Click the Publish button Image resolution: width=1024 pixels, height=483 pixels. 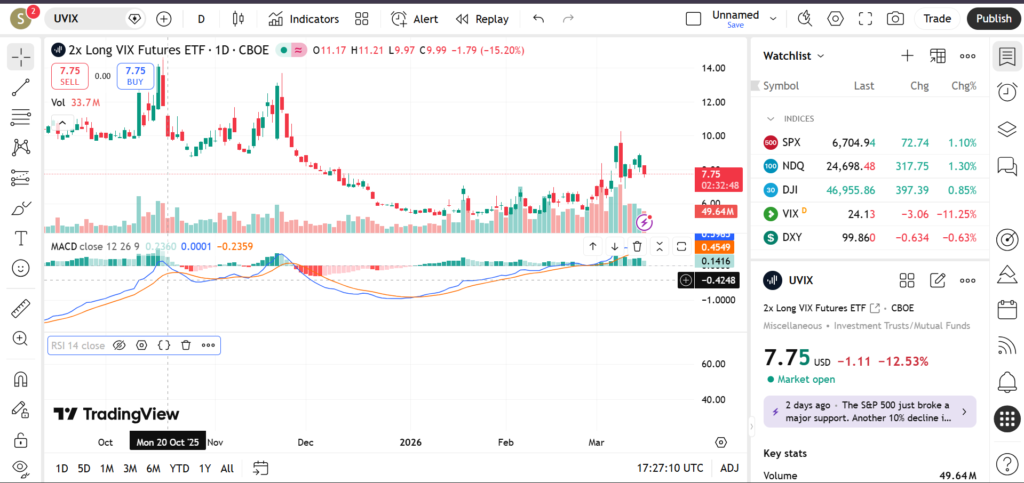(x=993, y=19)
